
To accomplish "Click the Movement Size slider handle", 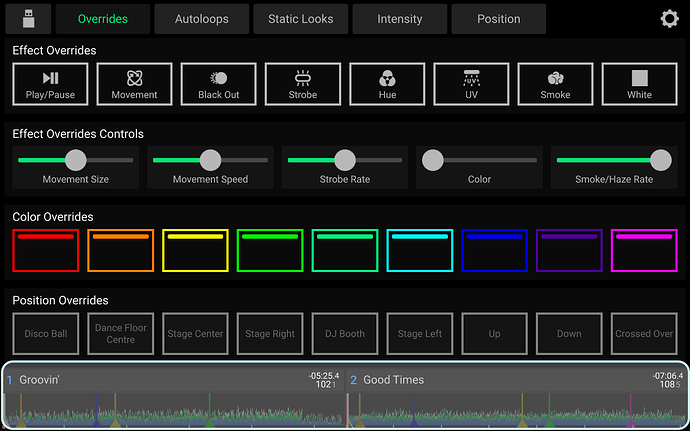I will (76, 160).
